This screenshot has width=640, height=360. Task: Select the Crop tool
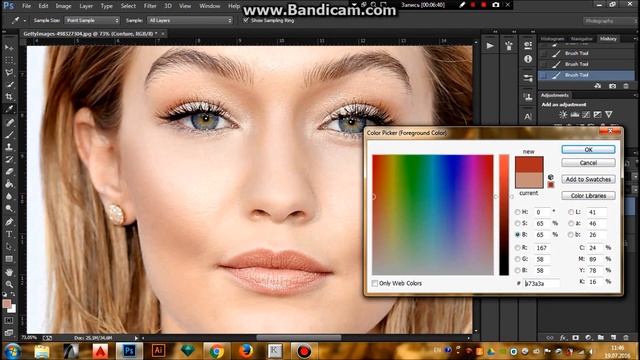tap(9, 97)
